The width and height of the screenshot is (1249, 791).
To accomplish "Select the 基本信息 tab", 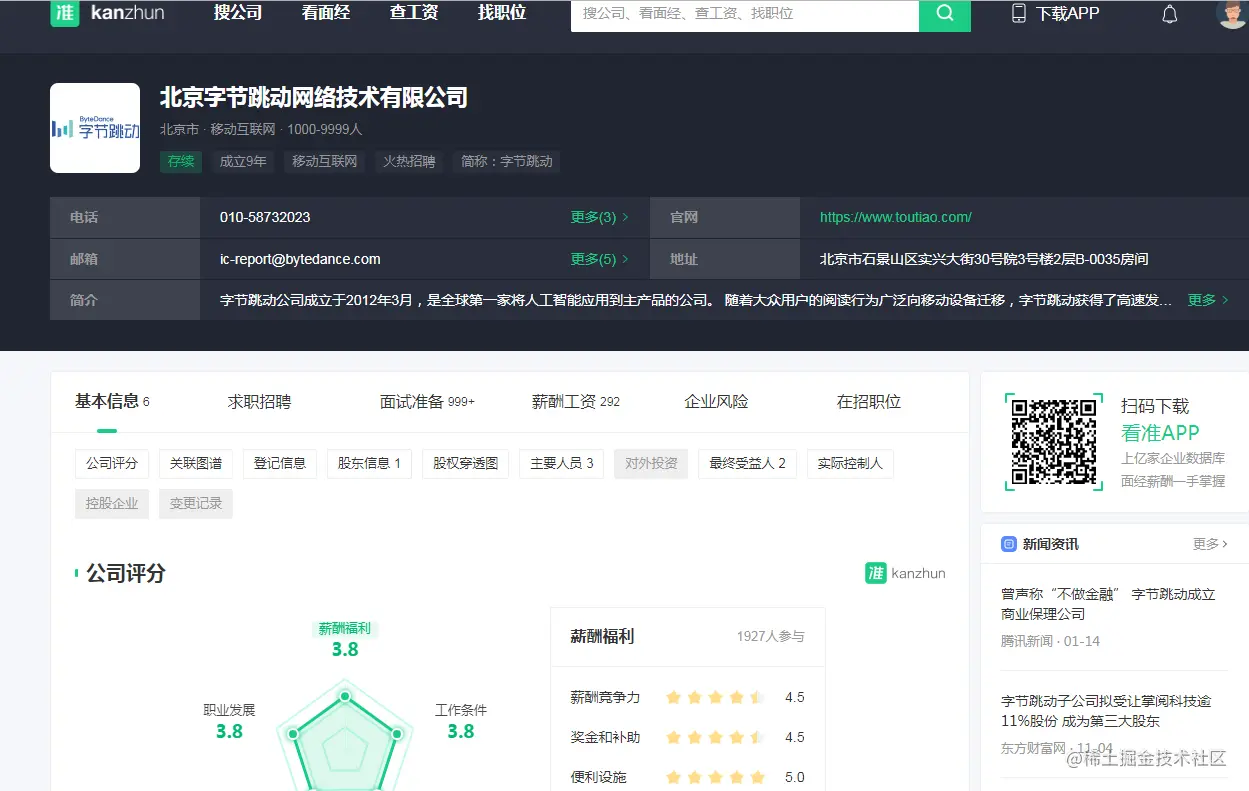I will point(112,402).
